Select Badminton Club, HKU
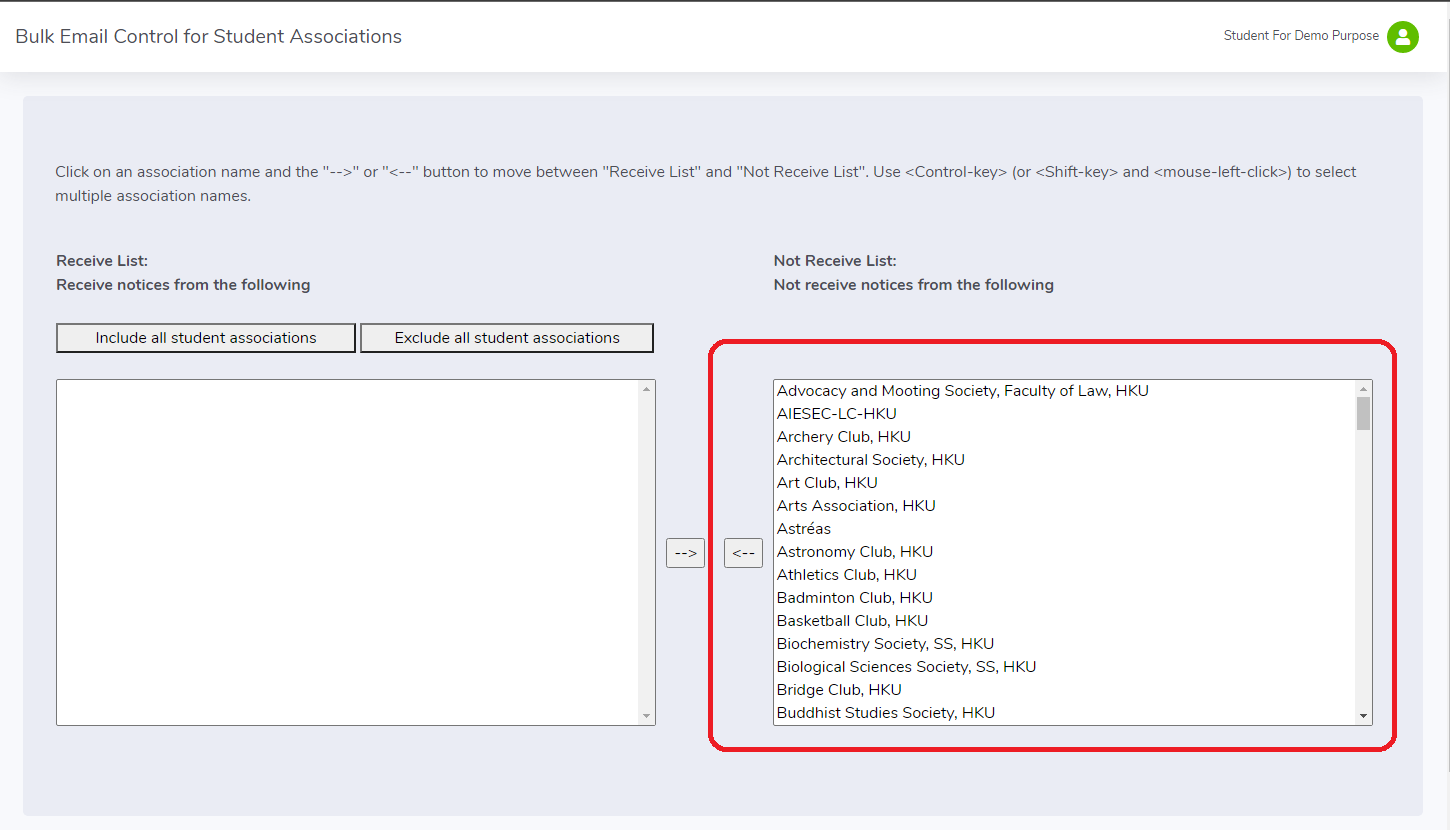Image resolution: width=1450 pixels, height=830 pixels. click(854, 597)
